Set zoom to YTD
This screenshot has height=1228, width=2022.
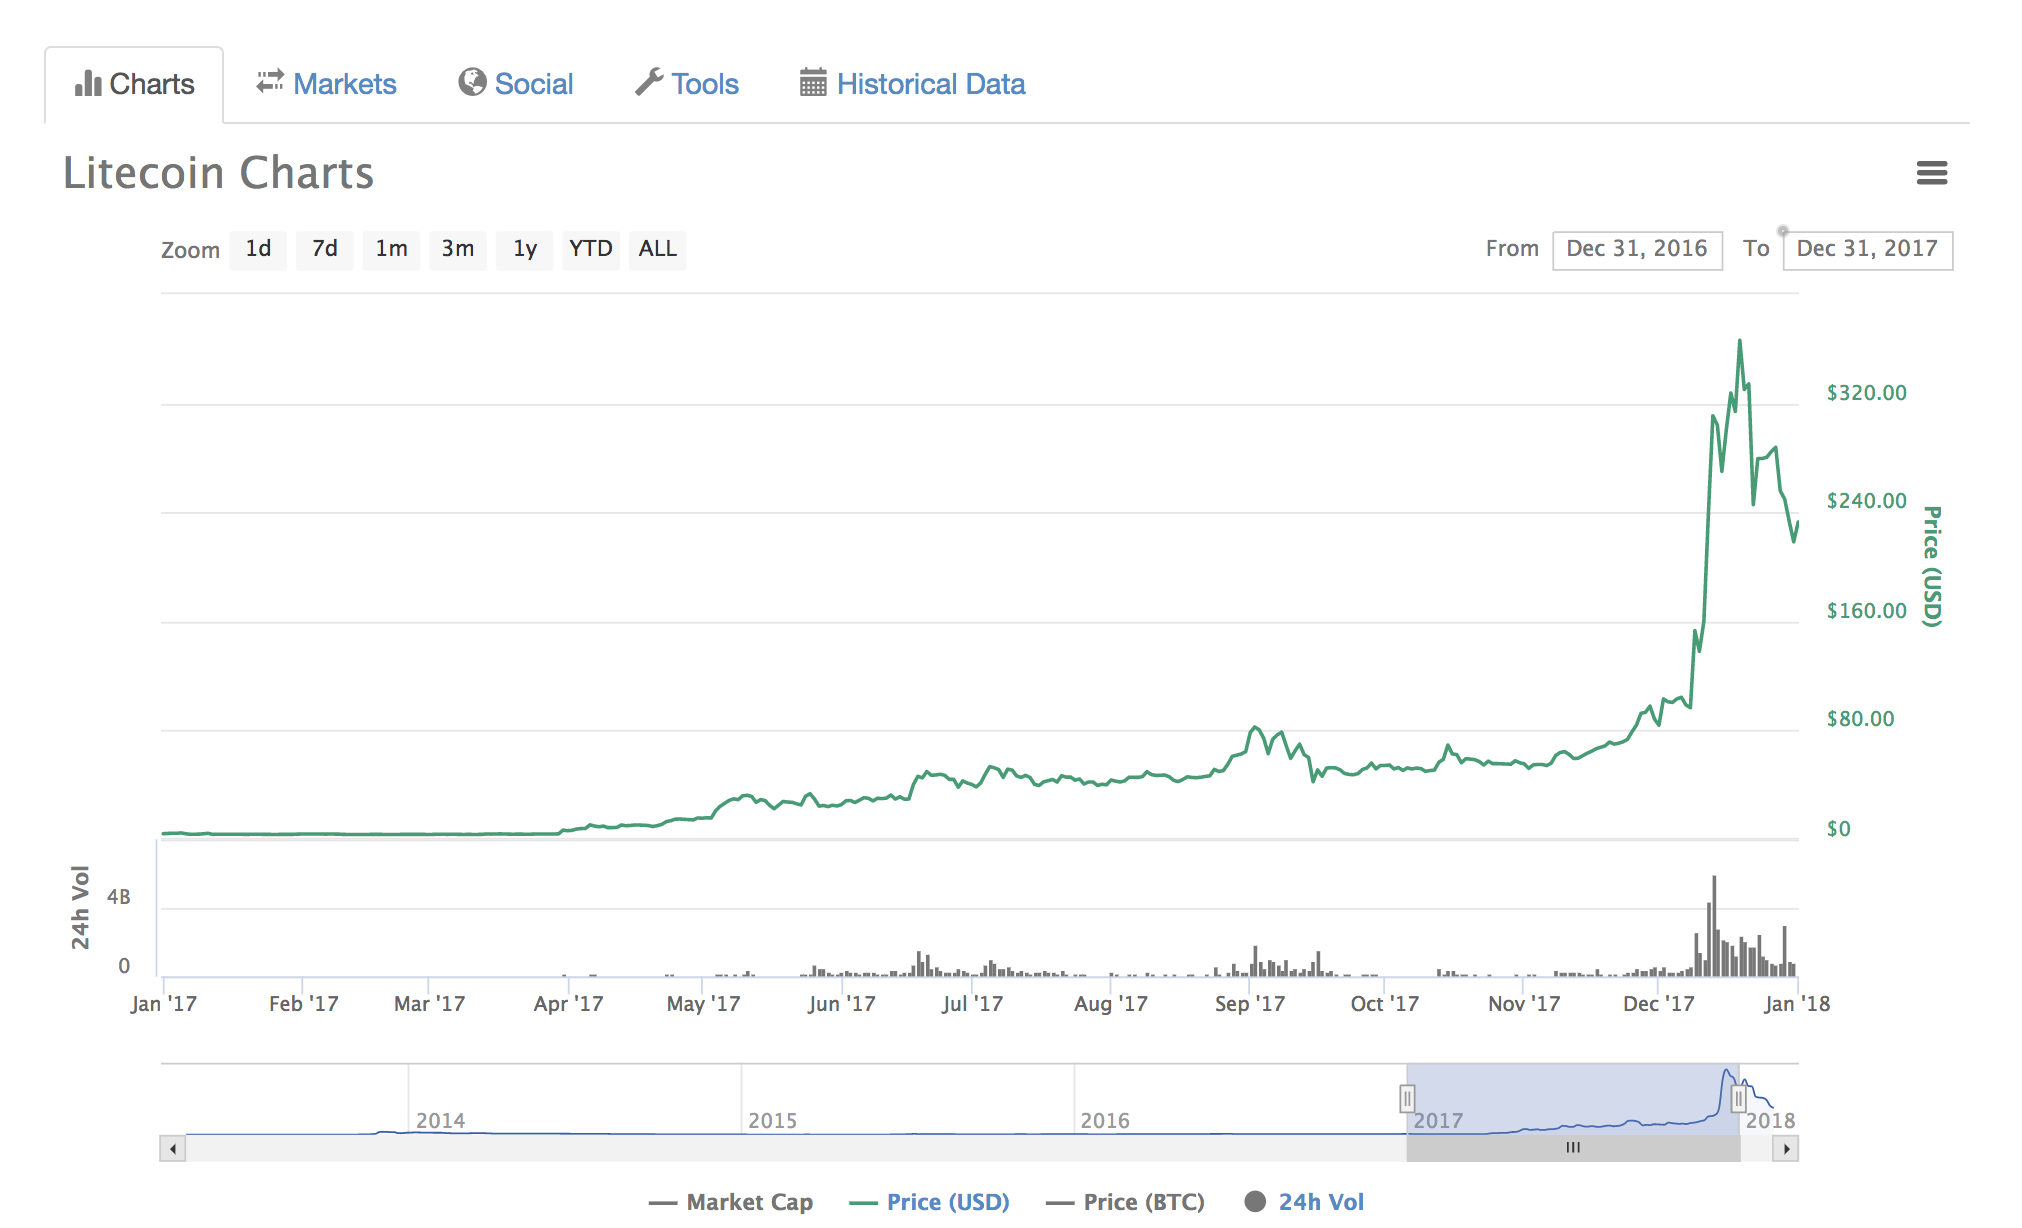point(591,249)
